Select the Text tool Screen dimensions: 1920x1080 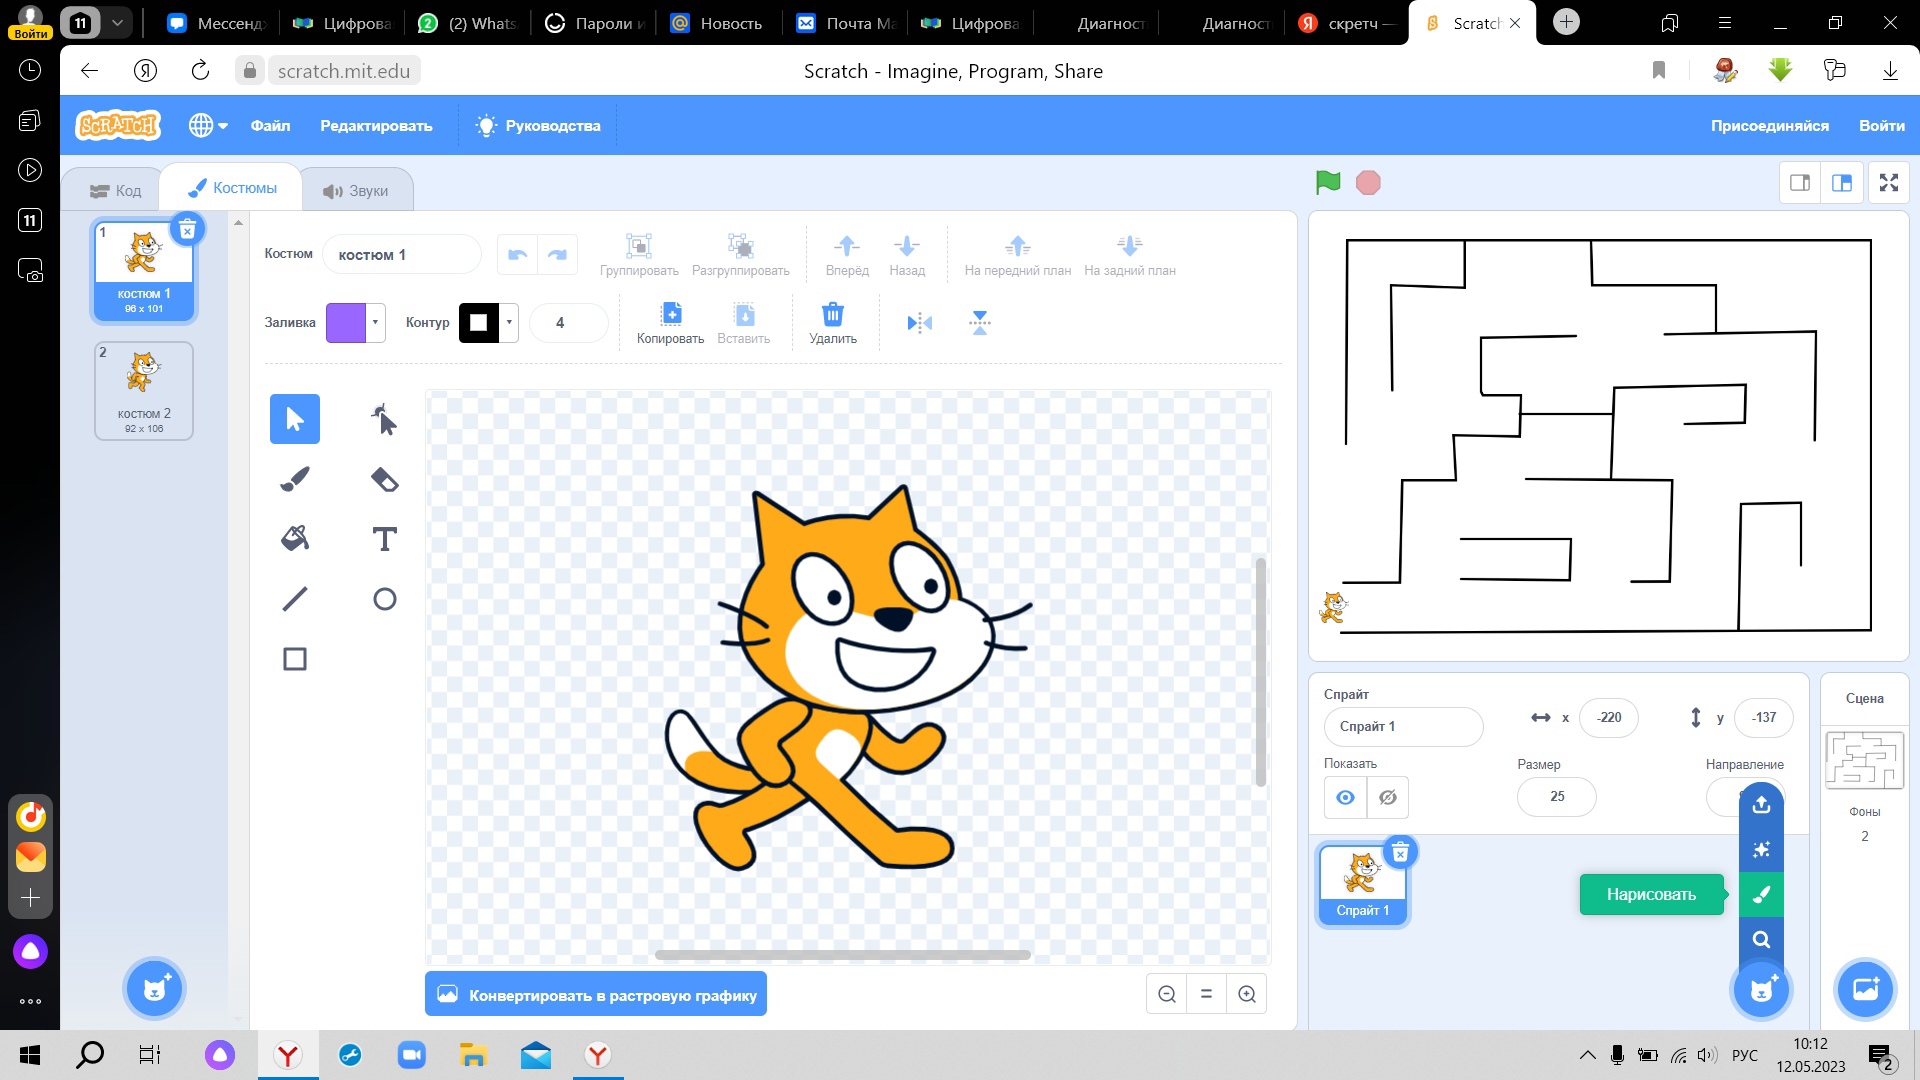[x=384, y=539]
